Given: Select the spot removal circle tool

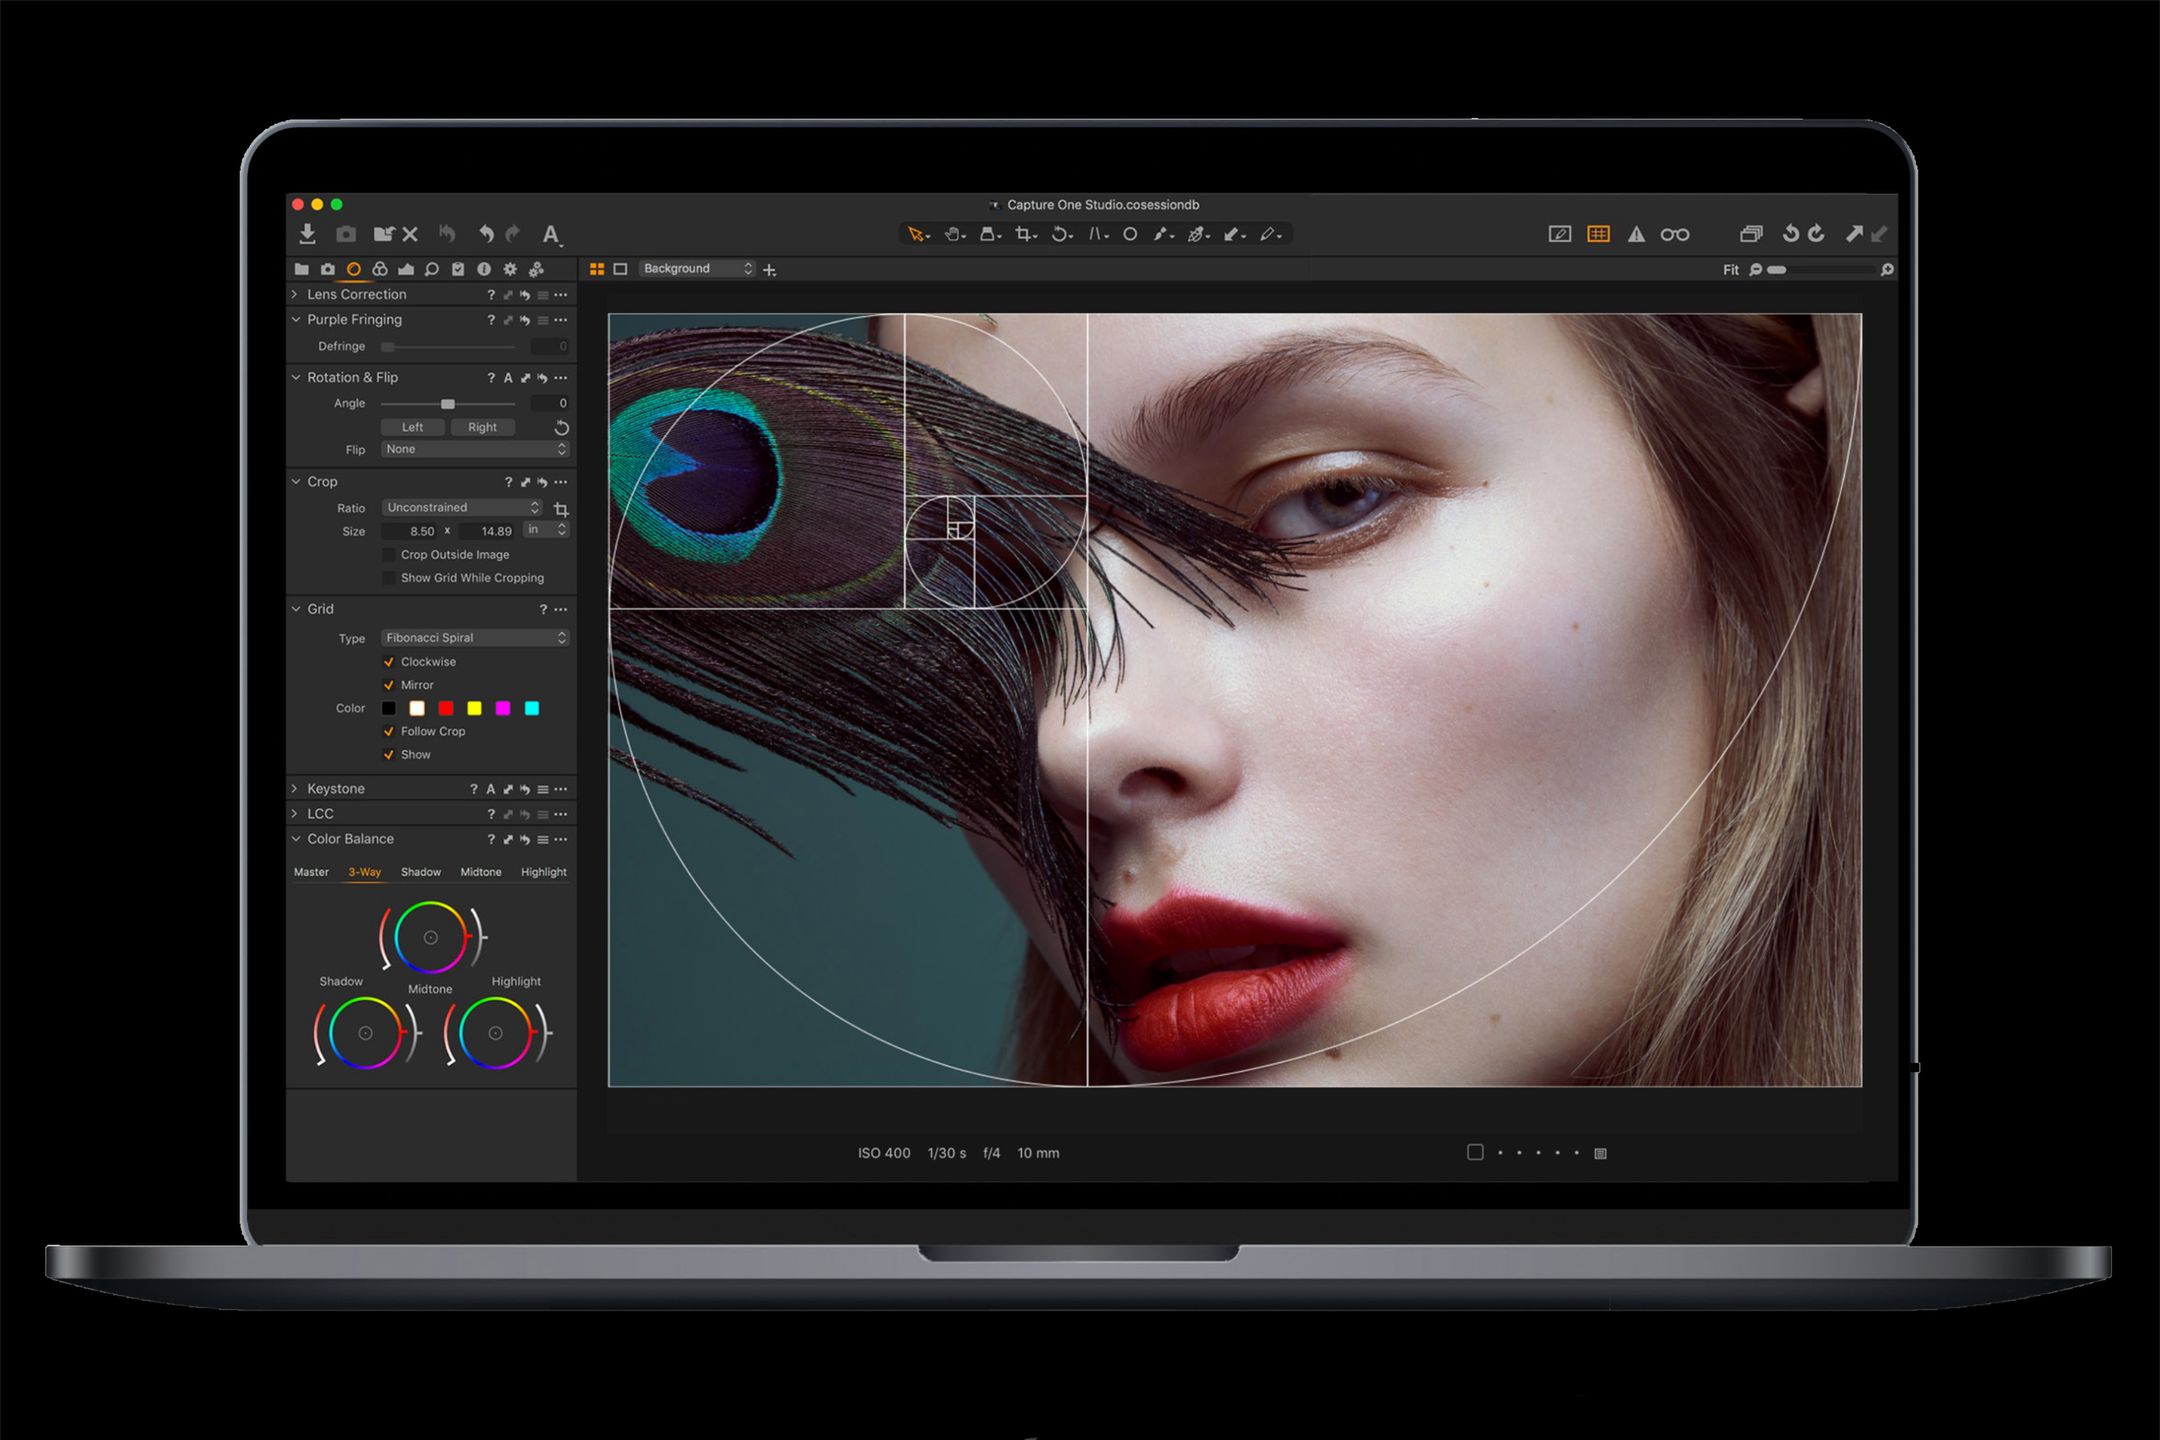Looking at the screenshot, I should [1130, 234].
